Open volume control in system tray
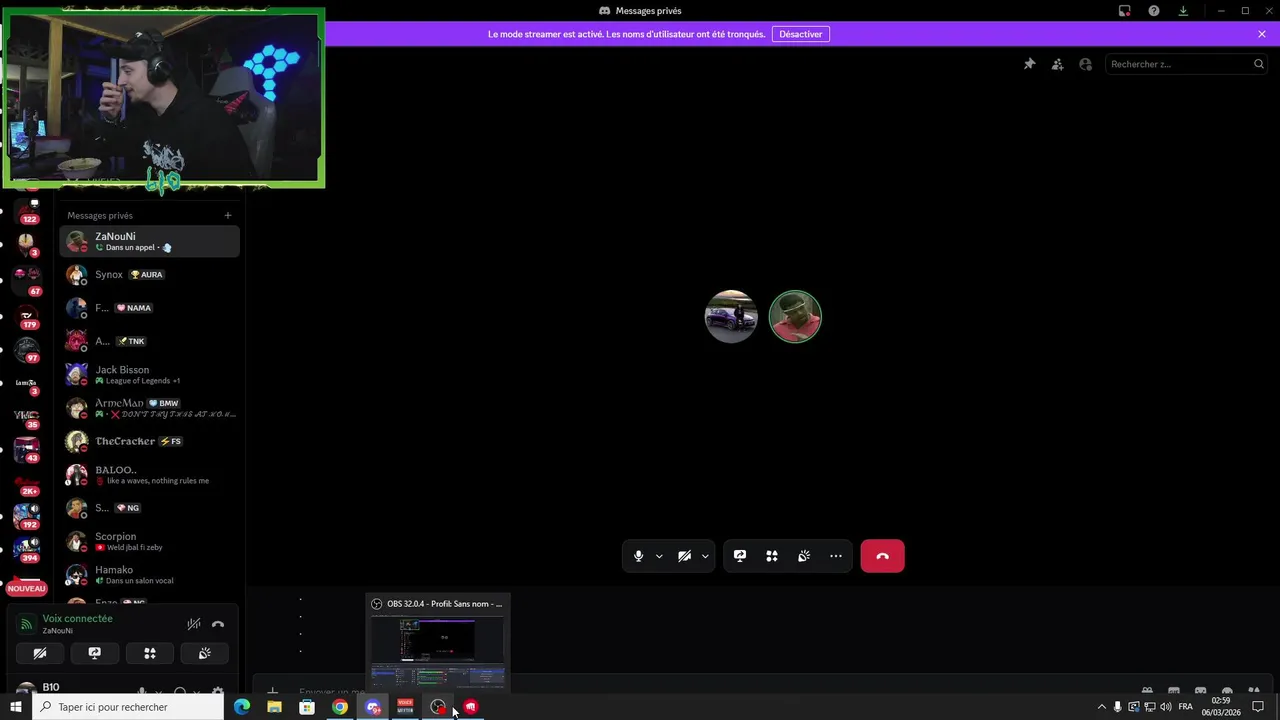The image size is (1280, 720). coord(1166,707)
